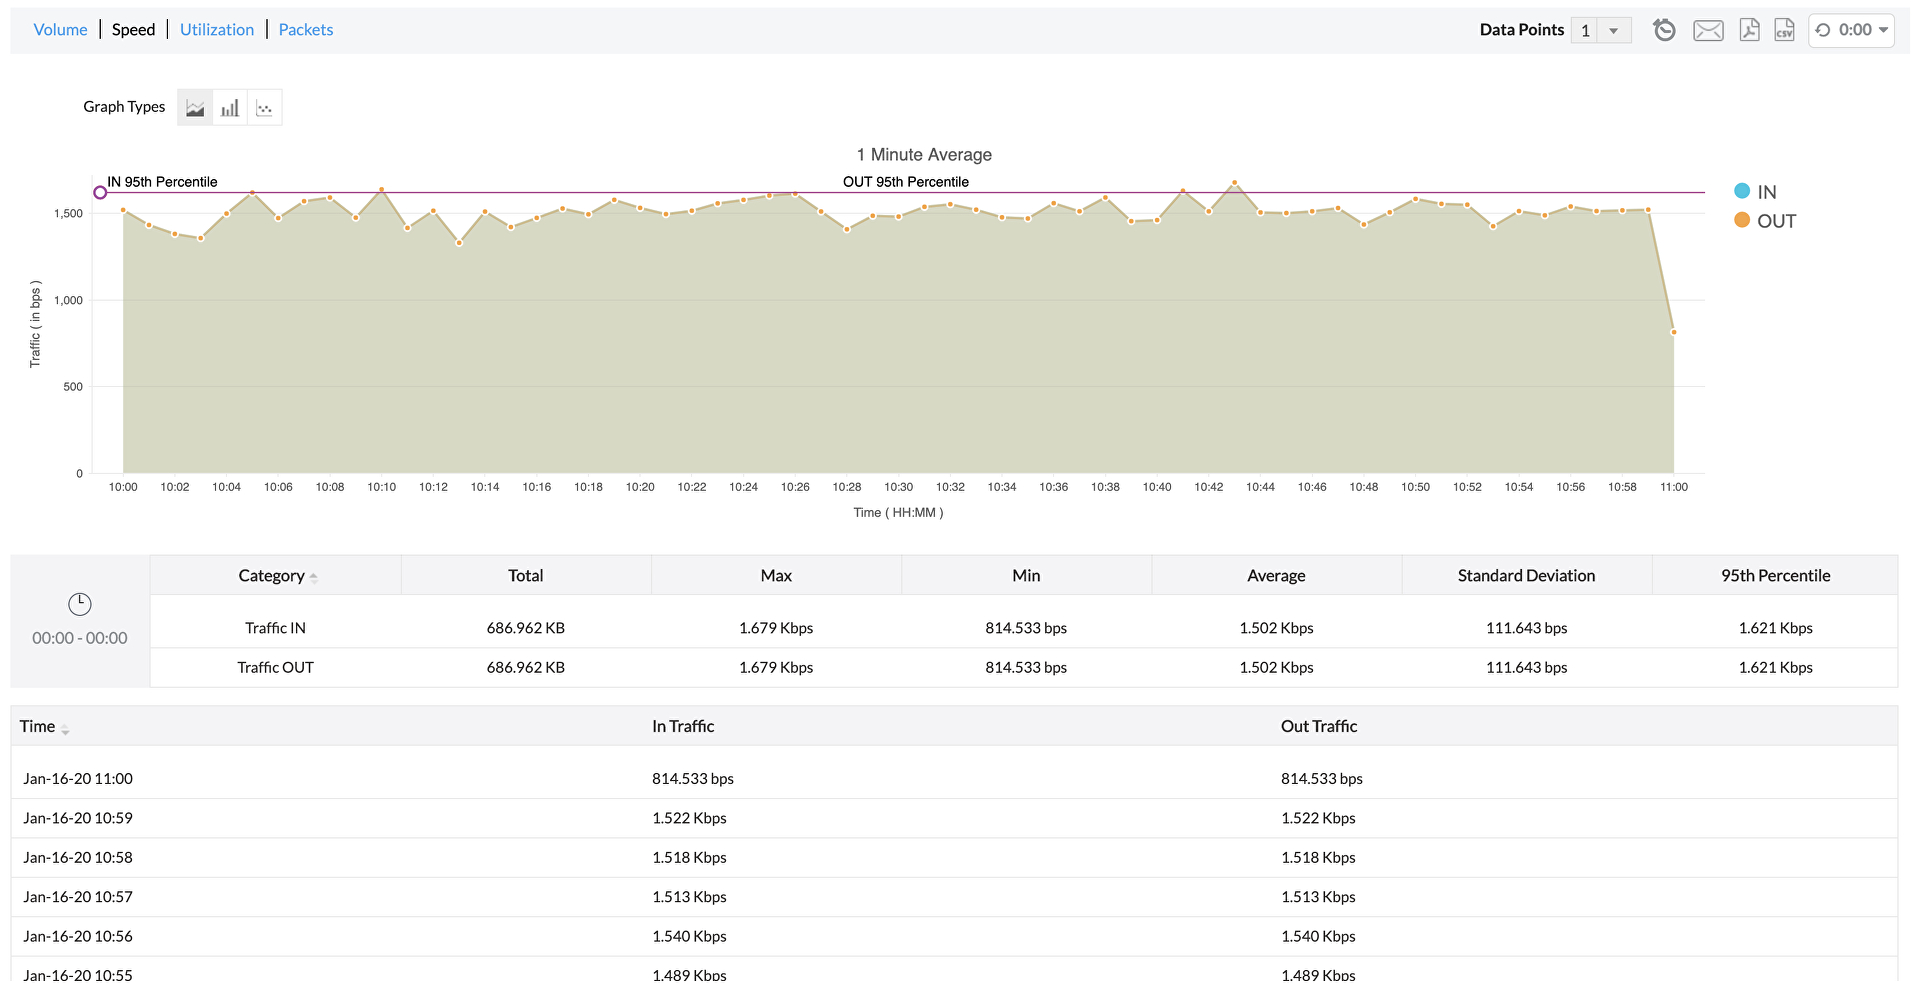The width and height of the screenshot is (1920, 999).
Task: Switch to the Packets tab
Action: coord(305,29)
